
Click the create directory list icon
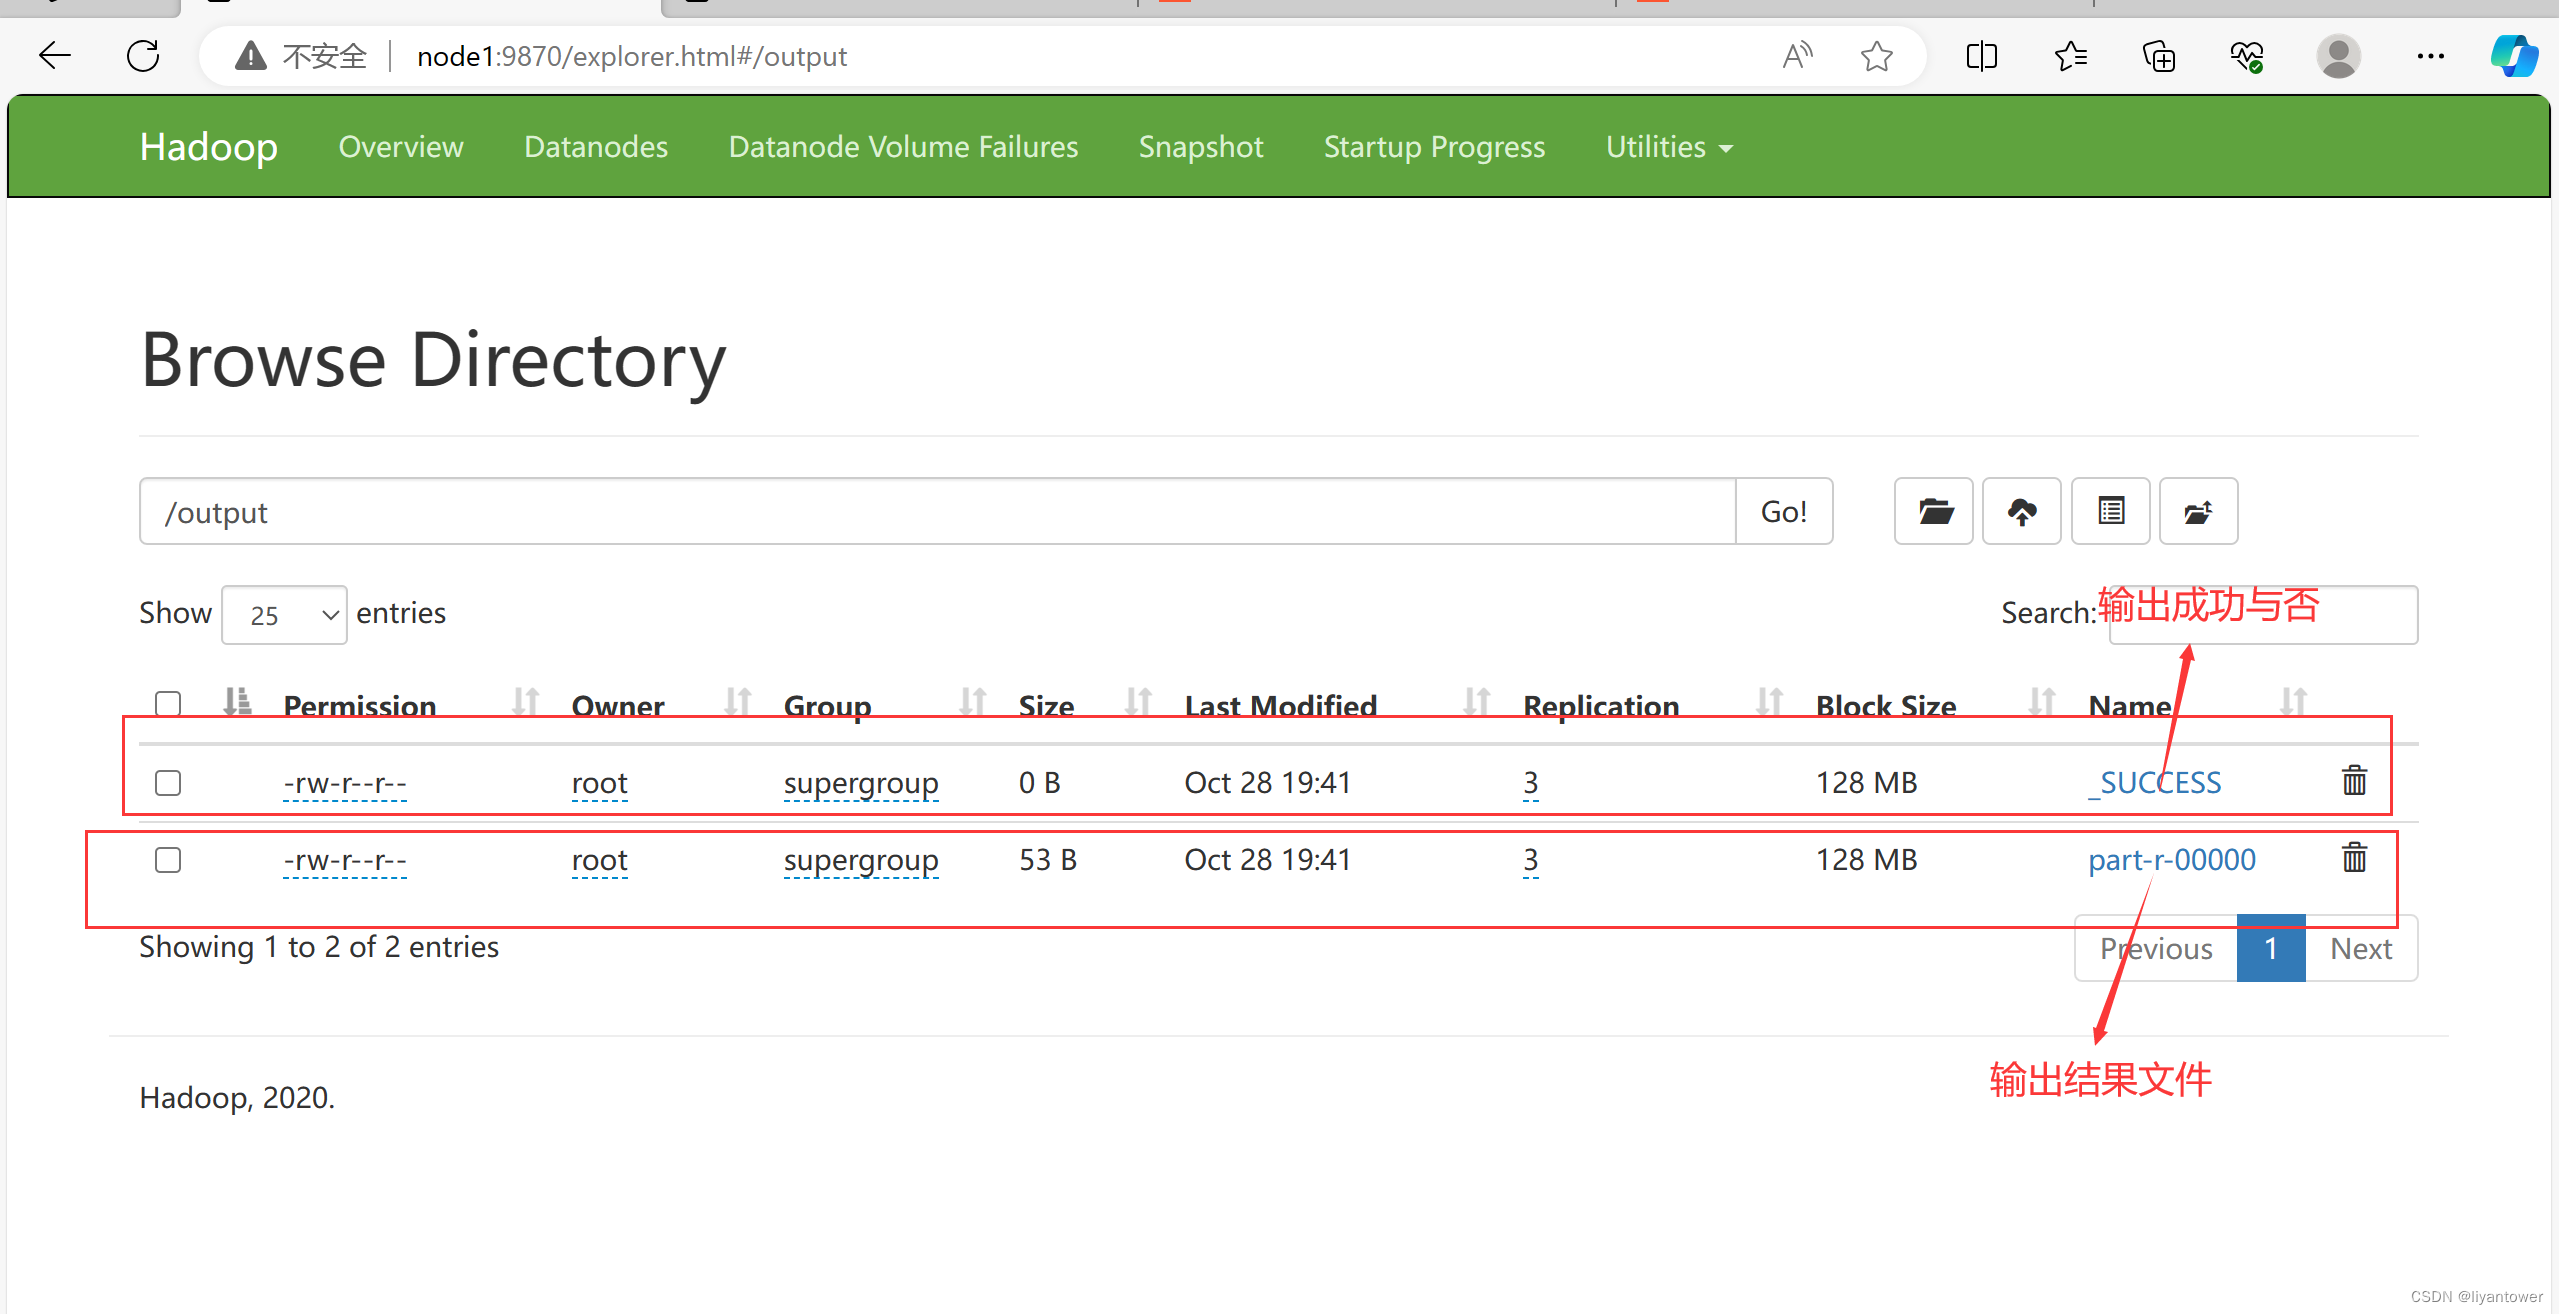pyautogui.click(x=2111, y=511)
